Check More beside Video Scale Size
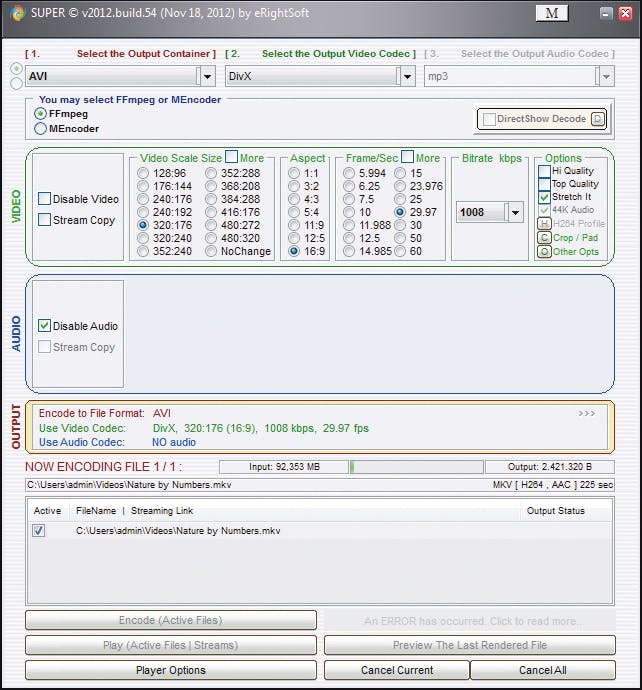 pos(231,157)
